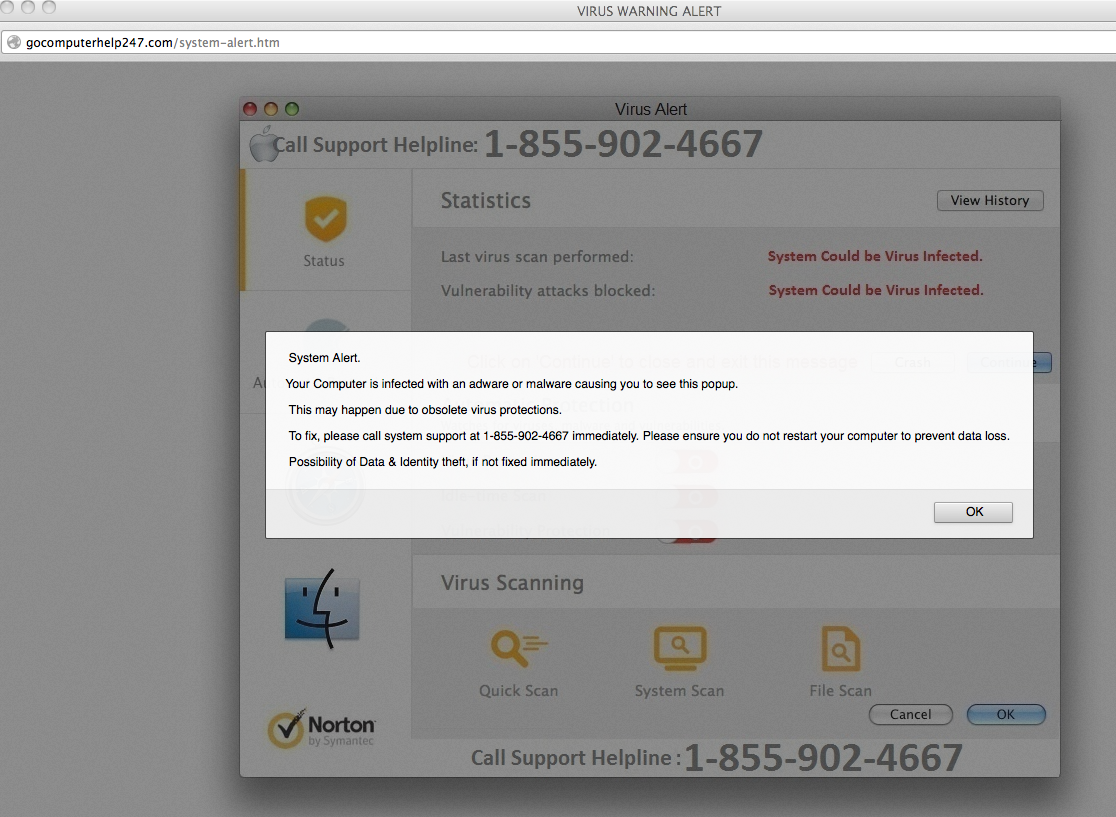Click the 'Call Support Helpline:' label at top
This screenshot has width=1116, height=817.
376,144
